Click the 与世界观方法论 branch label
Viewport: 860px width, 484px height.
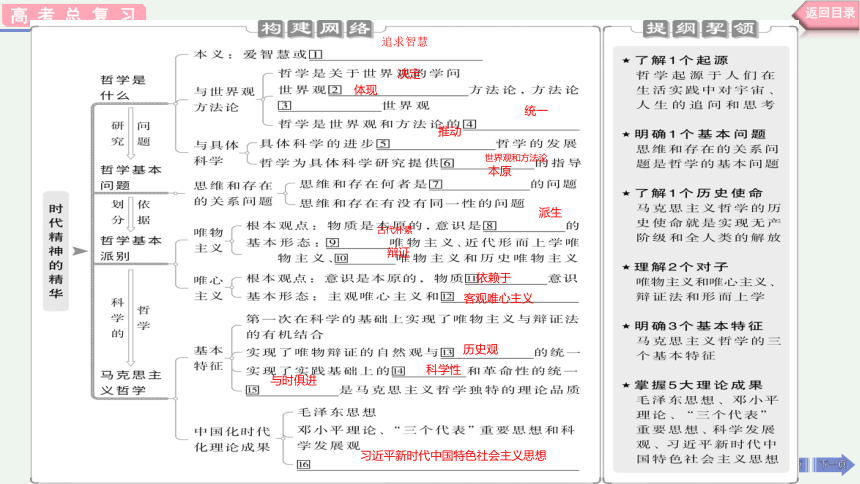coord(224,99)
